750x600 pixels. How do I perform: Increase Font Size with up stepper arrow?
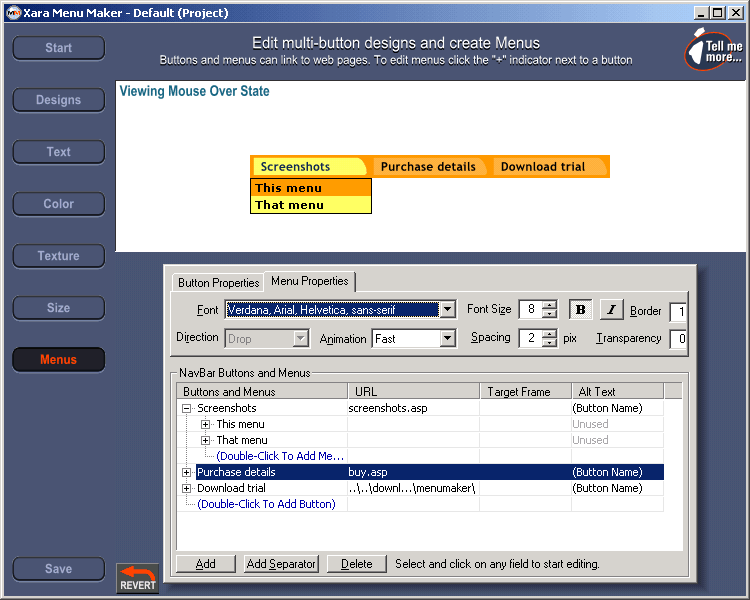(549, 305)
